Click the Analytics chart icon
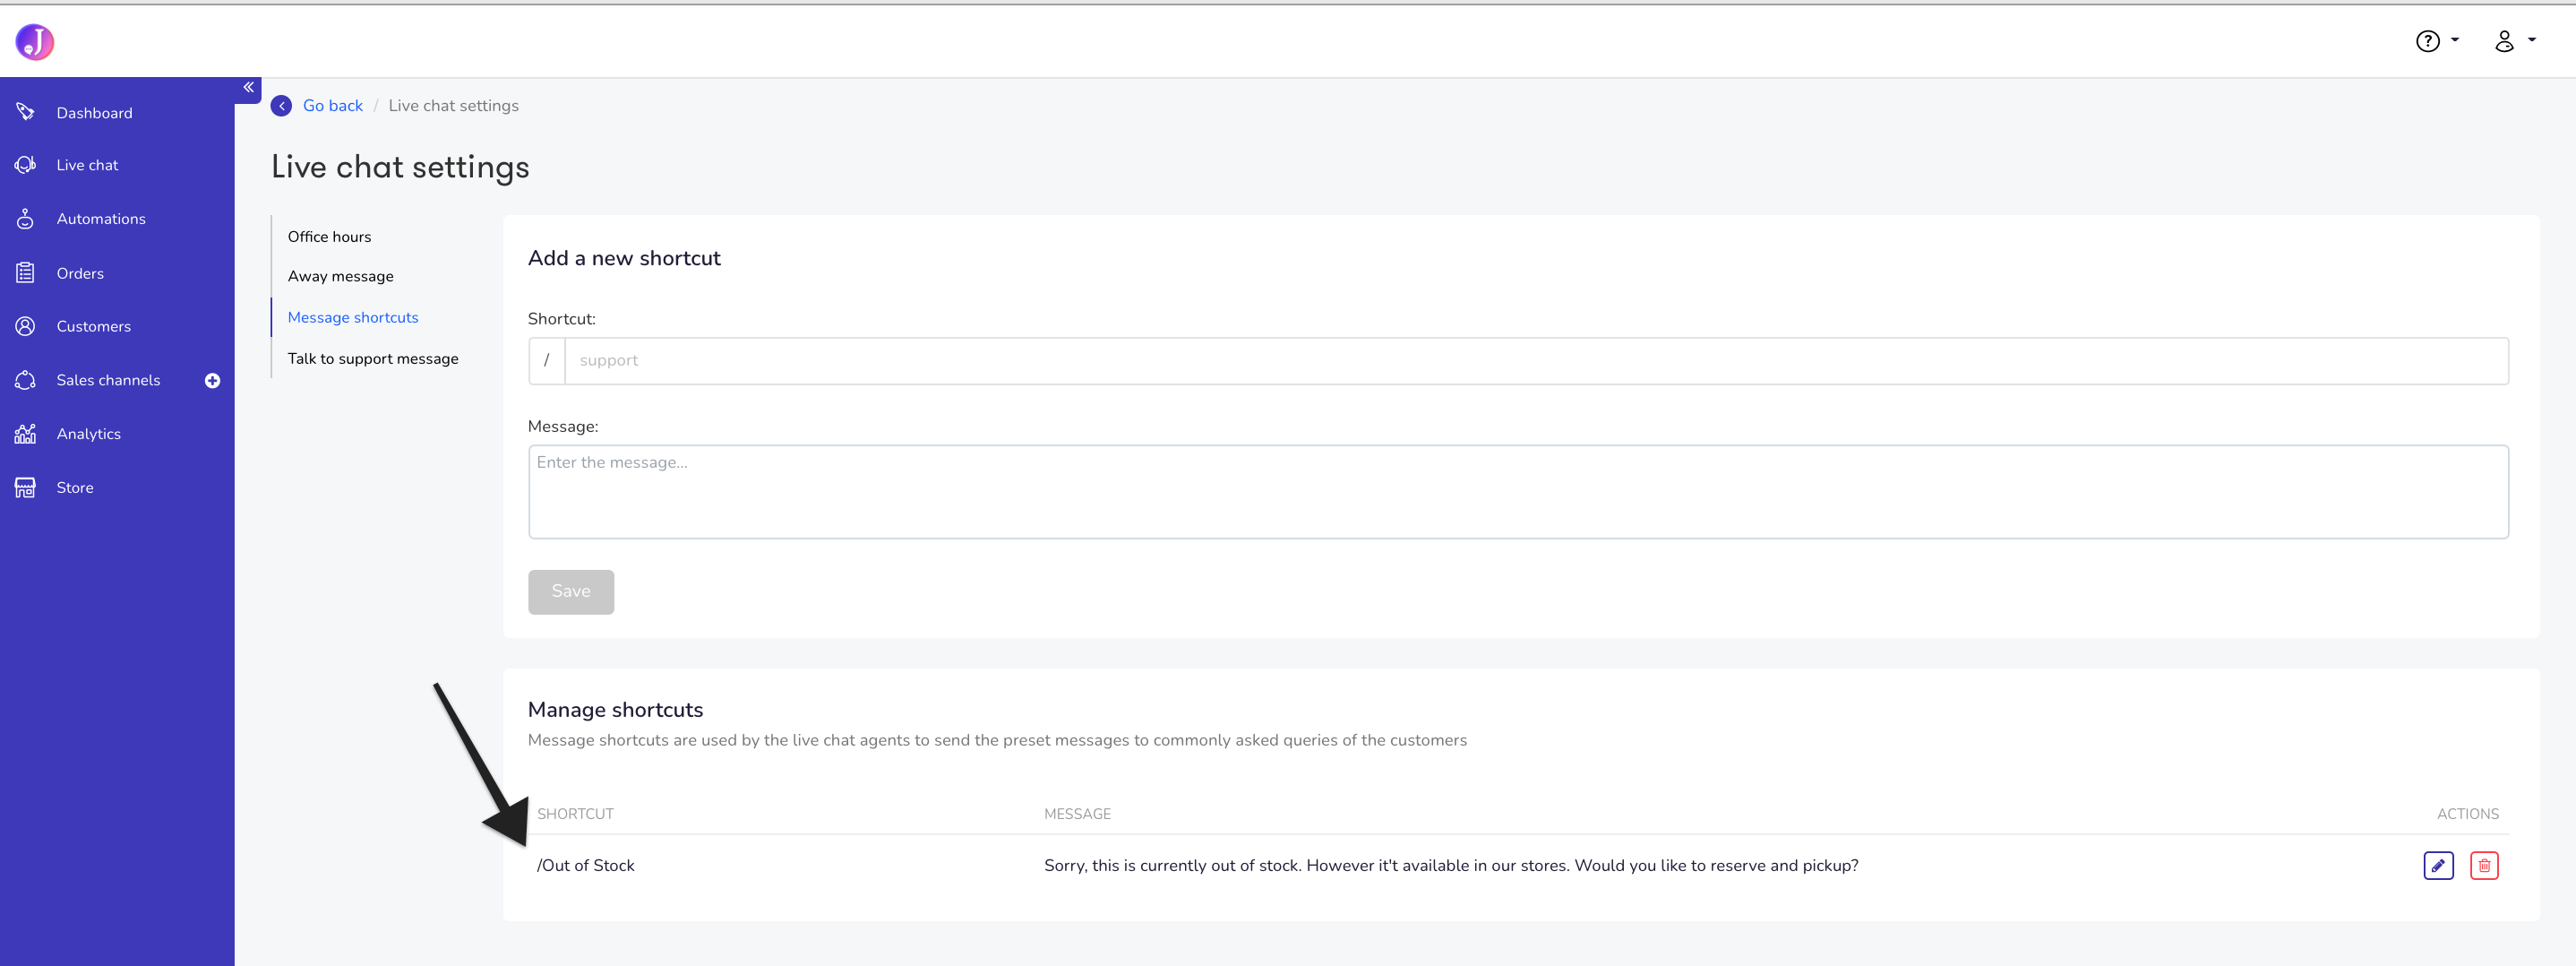Screen dimensions: 2576x966 pos(26,434)
